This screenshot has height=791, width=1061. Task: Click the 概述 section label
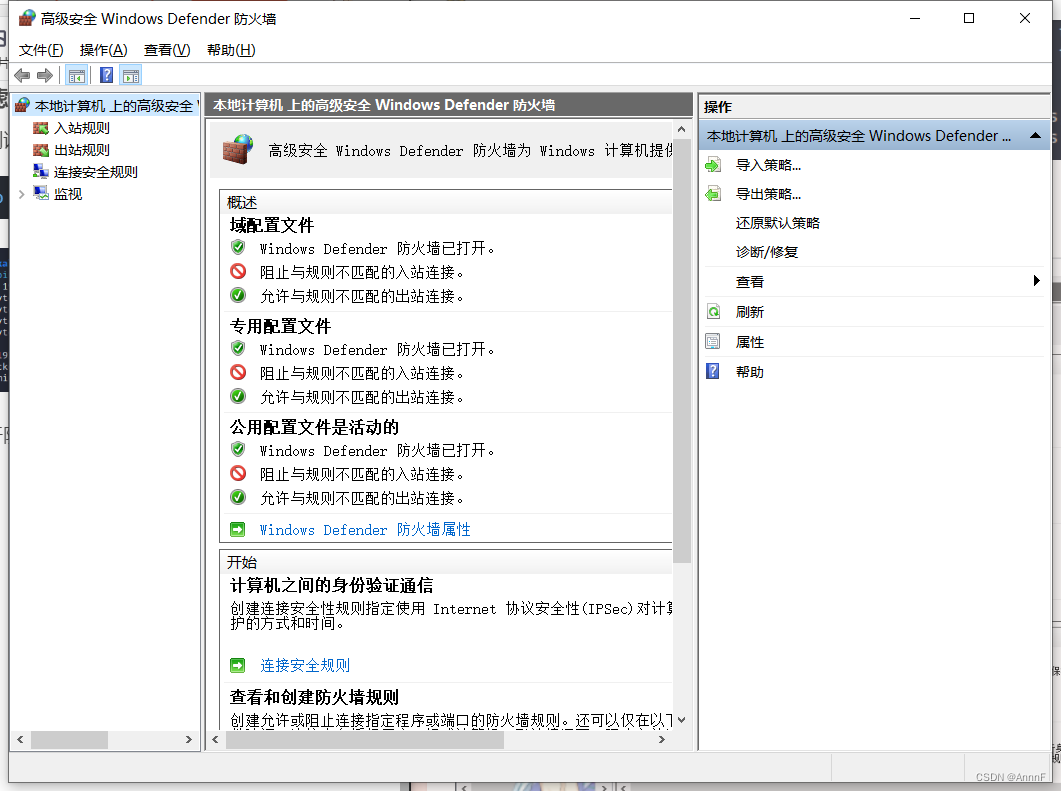pos(242,202)
